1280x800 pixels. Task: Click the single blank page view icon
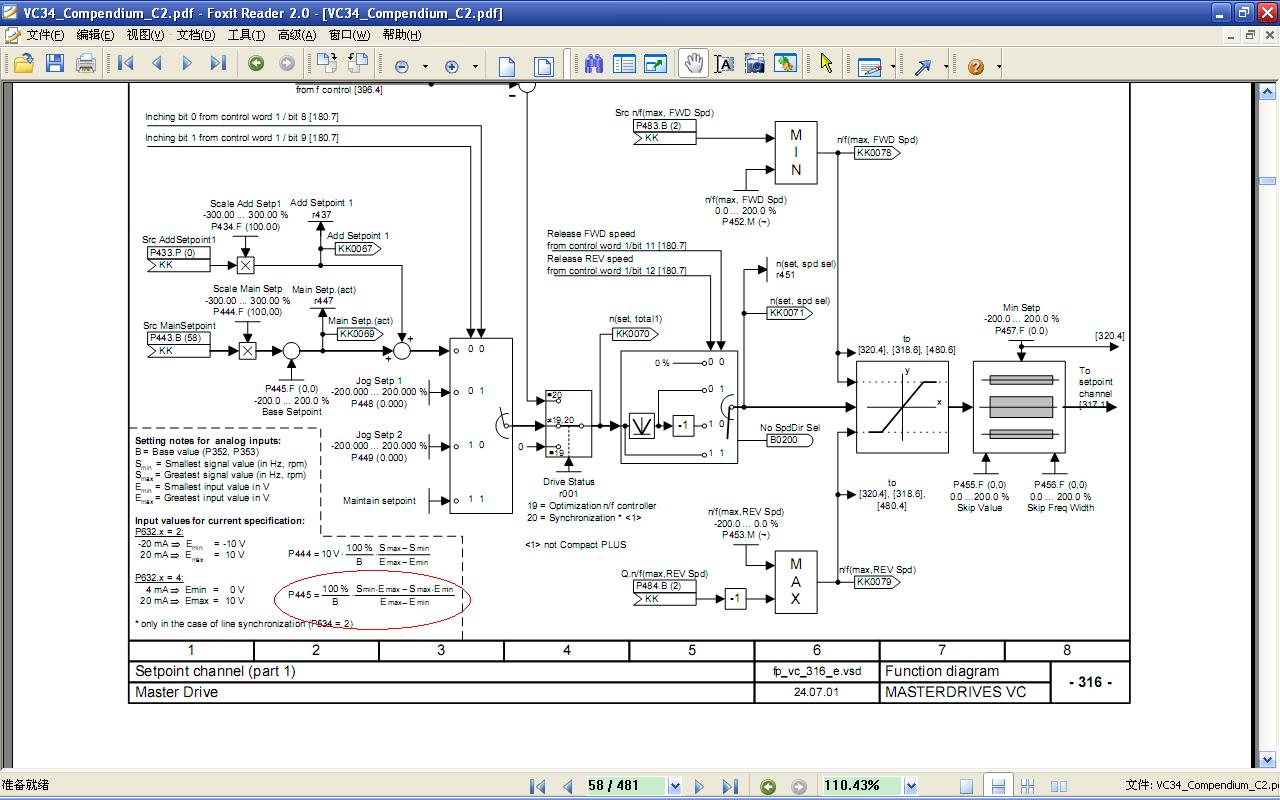507,66
